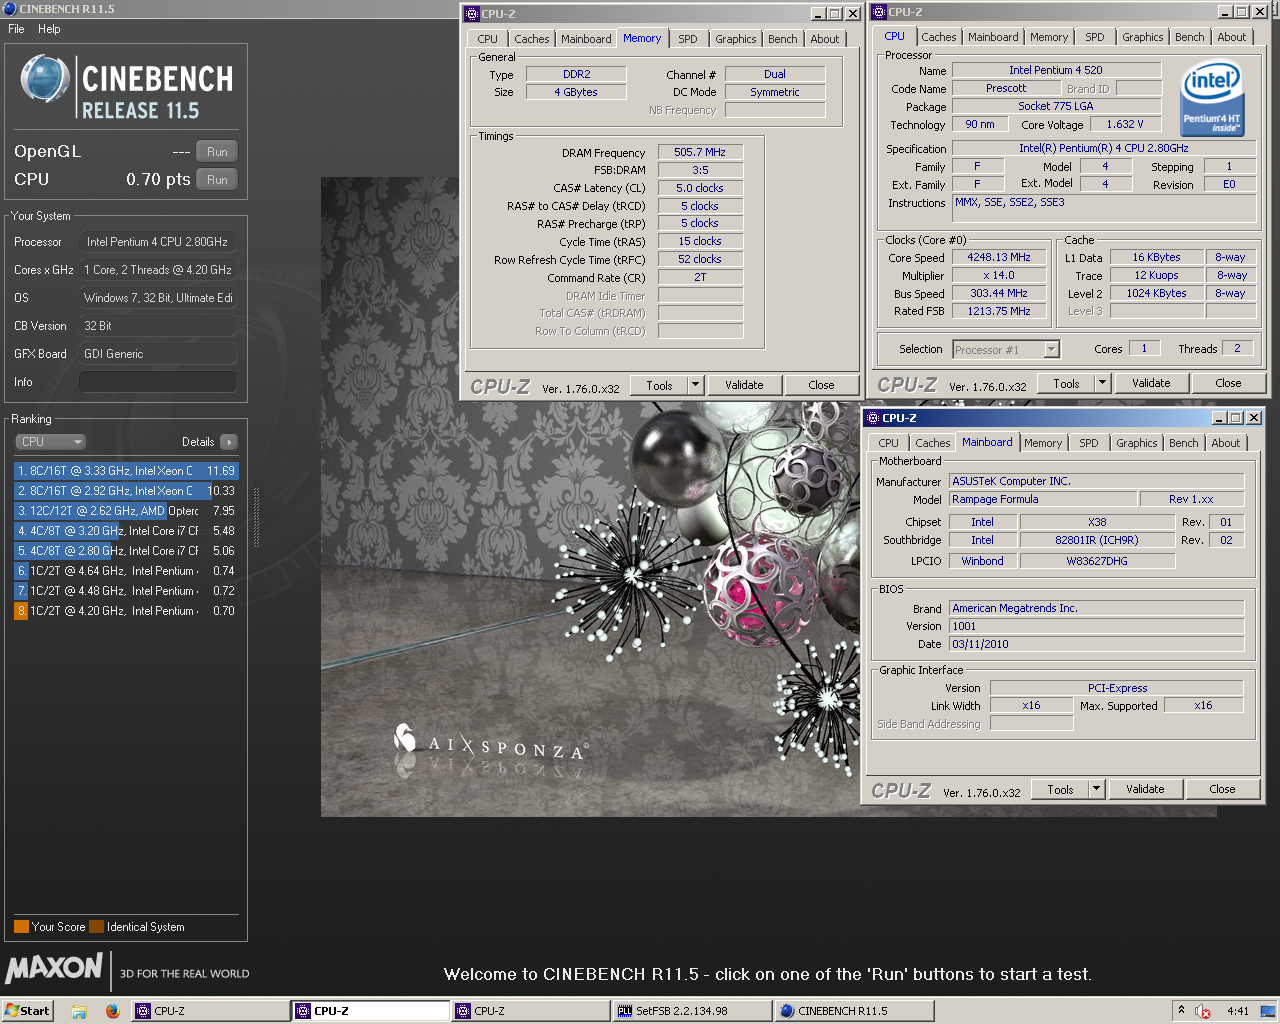Click Tools button in CPU-Z Memory window
This screenshot has height=1024, width=1280.
tap(659, 385)
